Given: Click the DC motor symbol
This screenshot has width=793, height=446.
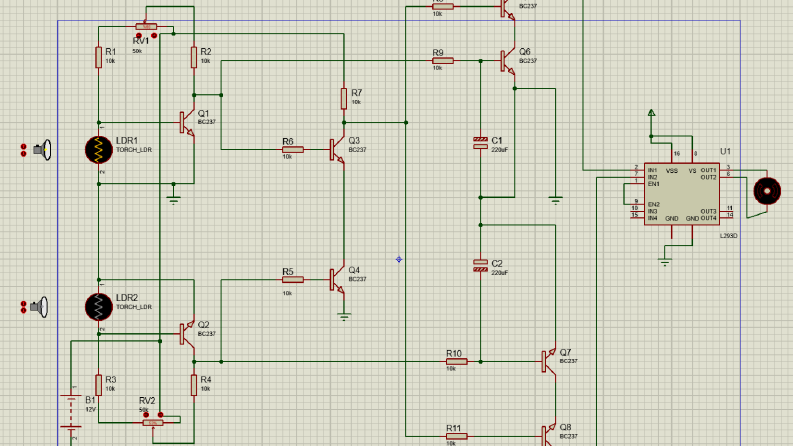Looking at the screenshot, I should (x=767, y=191).
